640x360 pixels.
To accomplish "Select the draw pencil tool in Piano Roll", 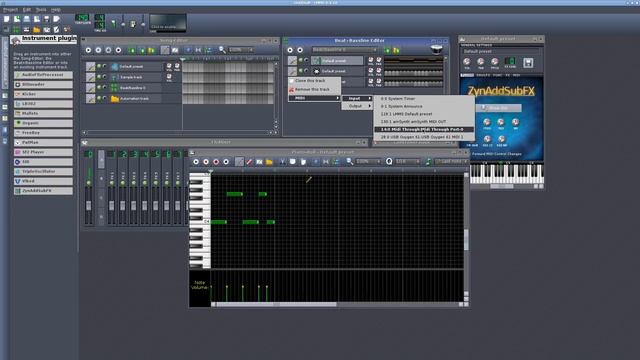I will [x=239, y=162].
